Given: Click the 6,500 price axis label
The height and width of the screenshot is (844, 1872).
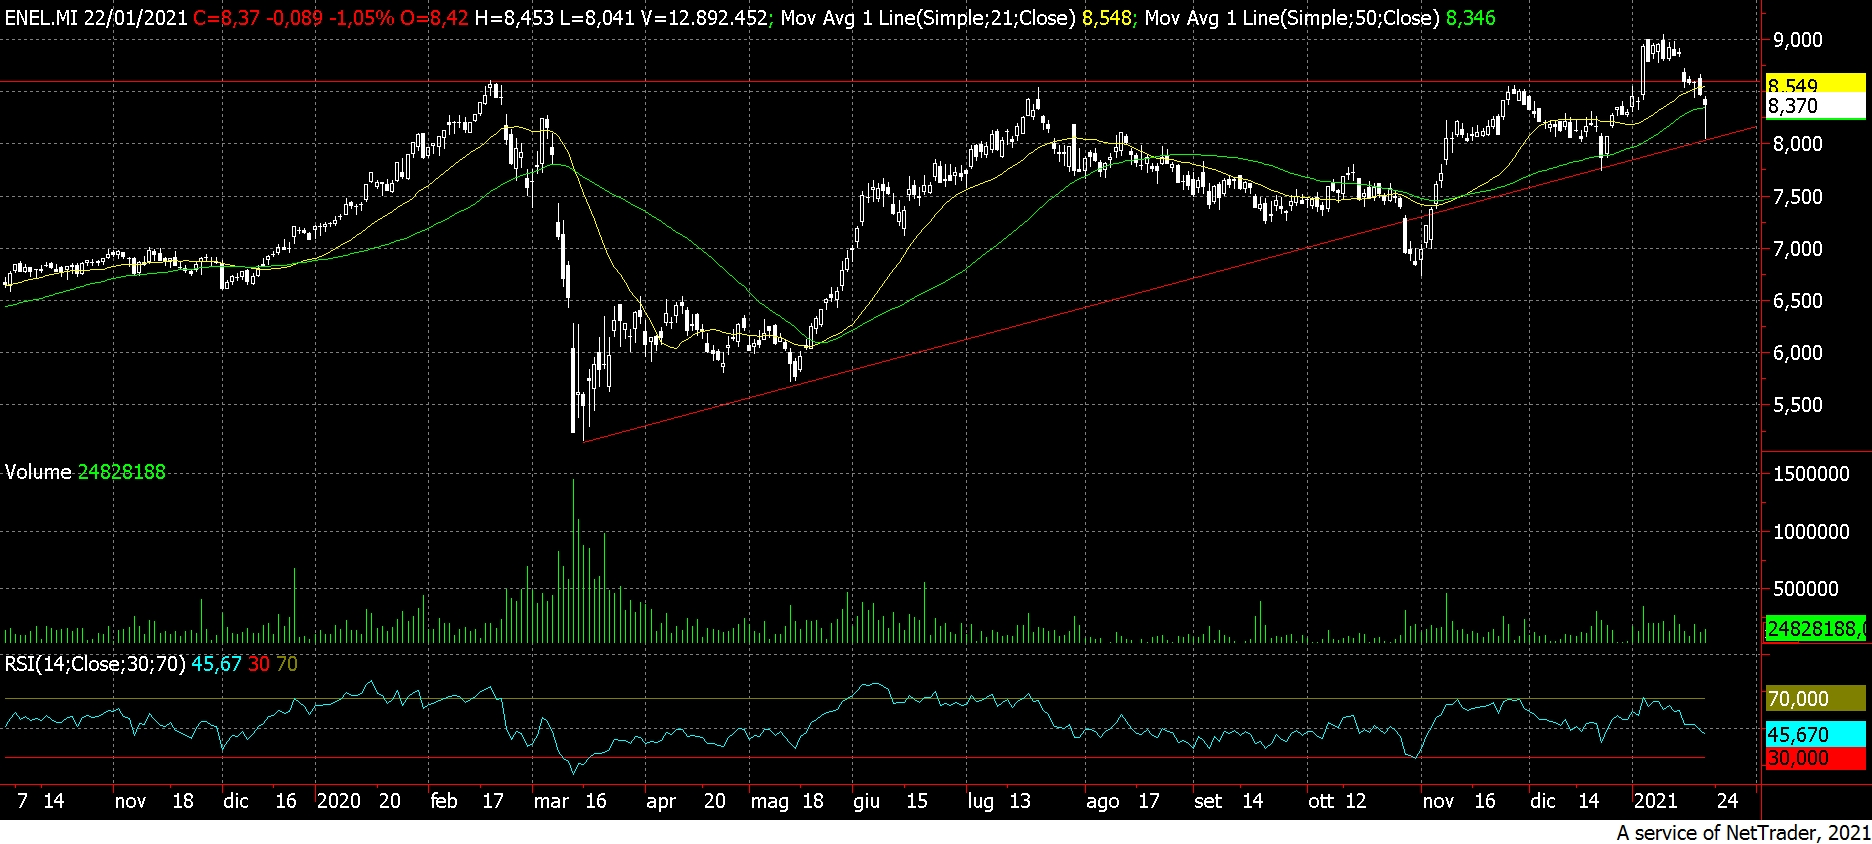Looking at the screenshot, I should pos(1798,300).
